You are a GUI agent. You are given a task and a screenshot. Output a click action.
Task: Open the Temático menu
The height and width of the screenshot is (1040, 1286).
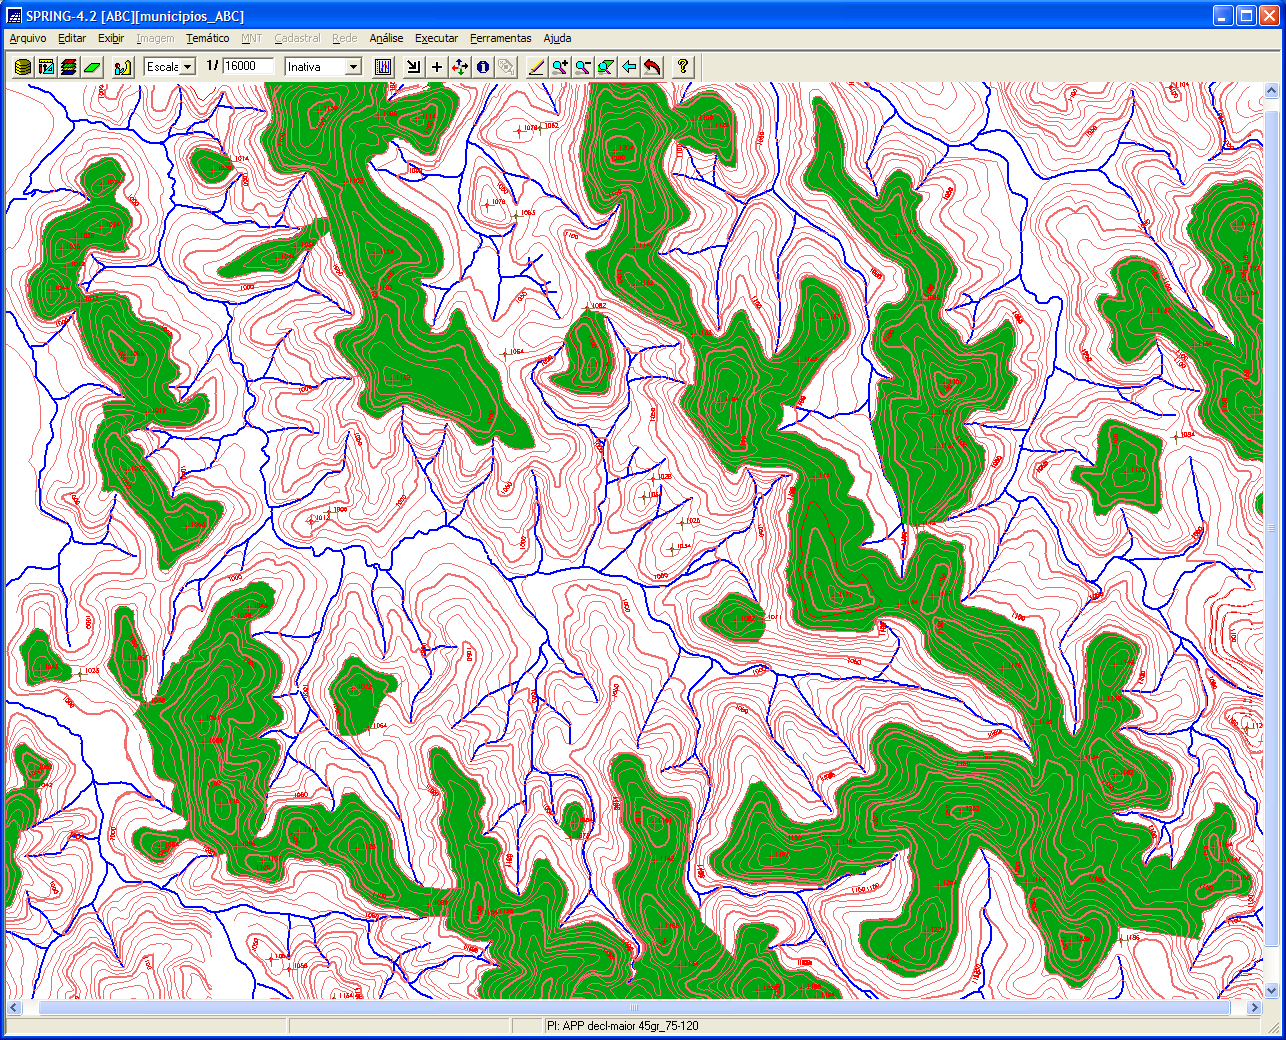[x=208, y=38]
